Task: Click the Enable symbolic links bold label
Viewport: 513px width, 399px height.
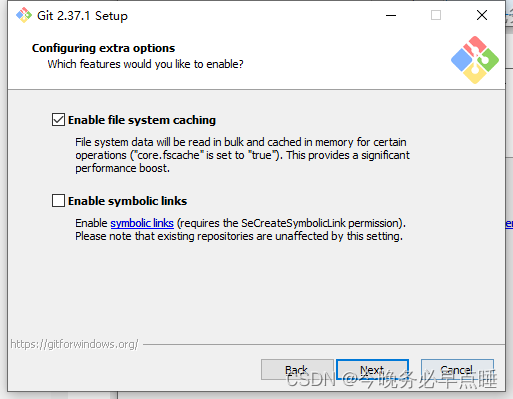Action: (x=128, y=201)
